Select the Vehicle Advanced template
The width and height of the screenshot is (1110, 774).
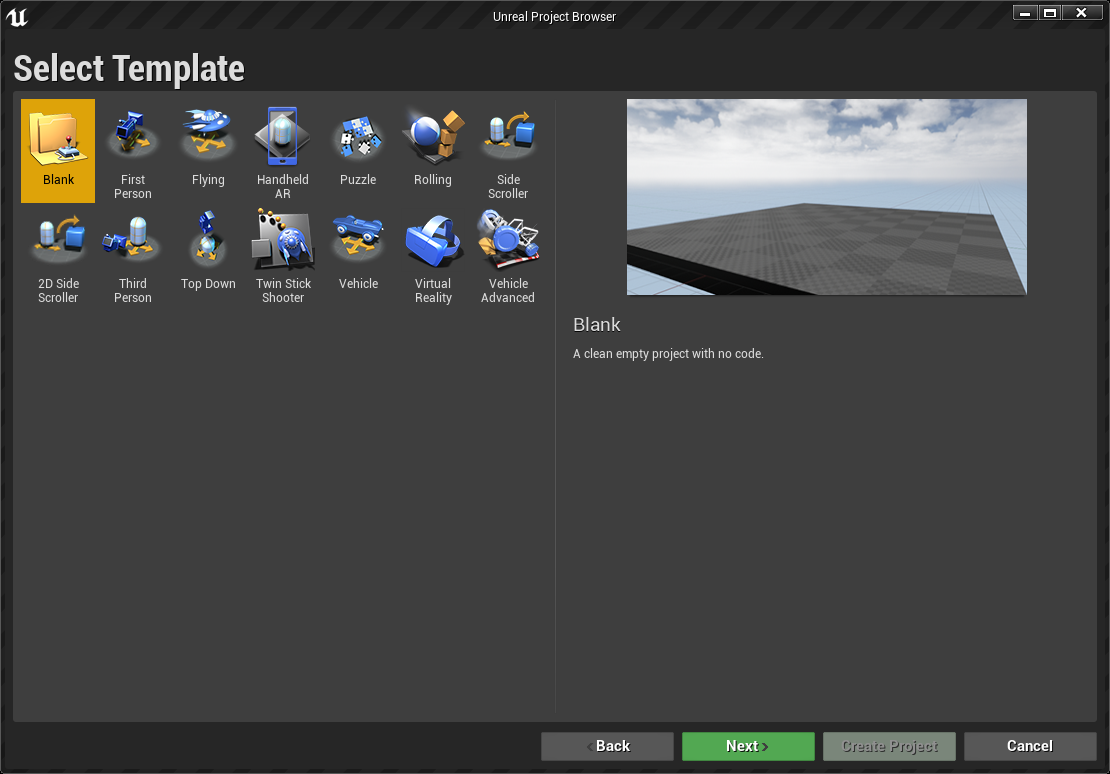click(x=508, y=255)
